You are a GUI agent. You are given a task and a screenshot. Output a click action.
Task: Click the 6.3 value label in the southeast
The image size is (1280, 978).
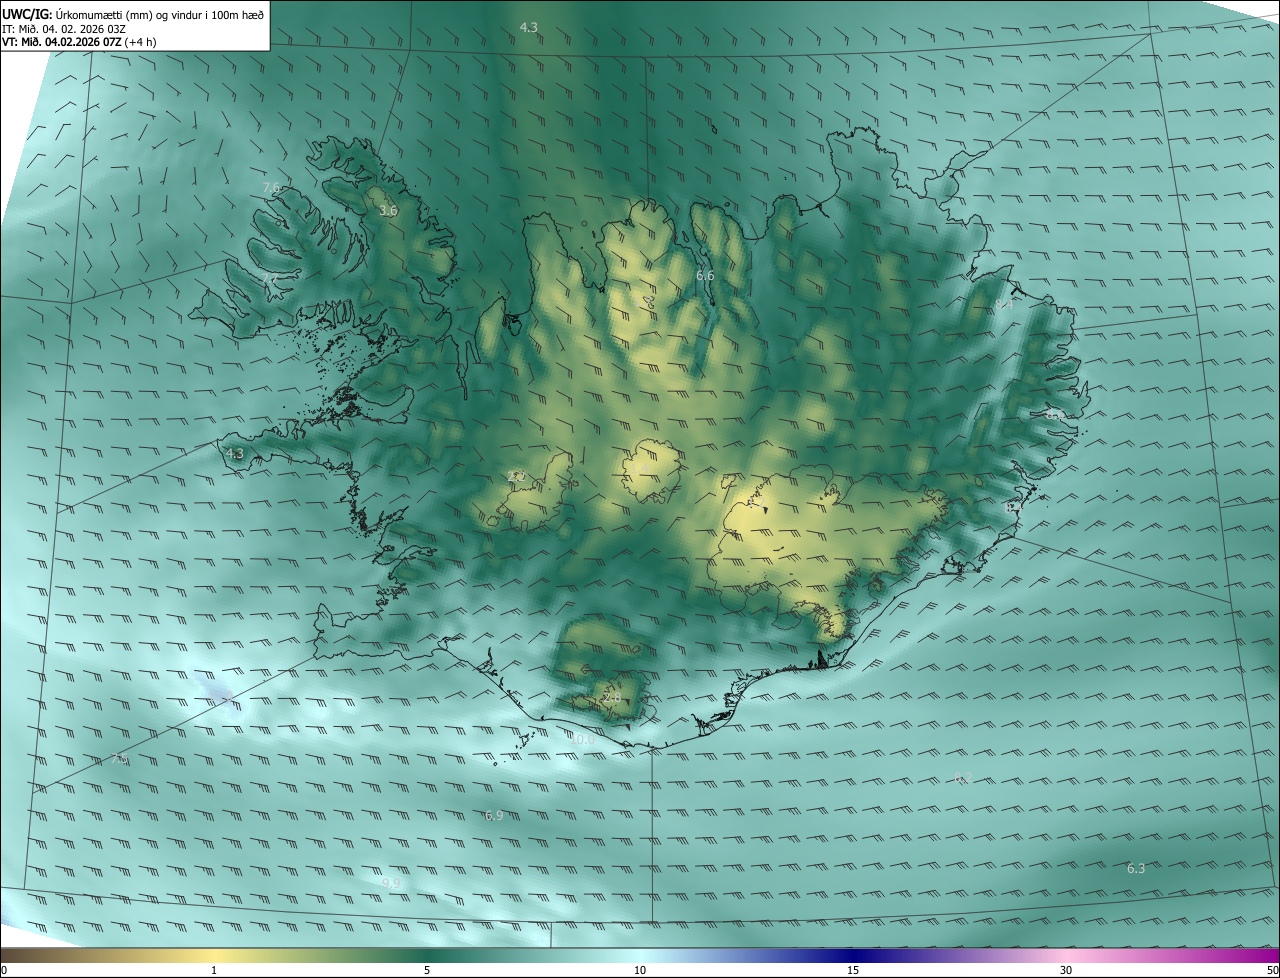coord(1136,868)
